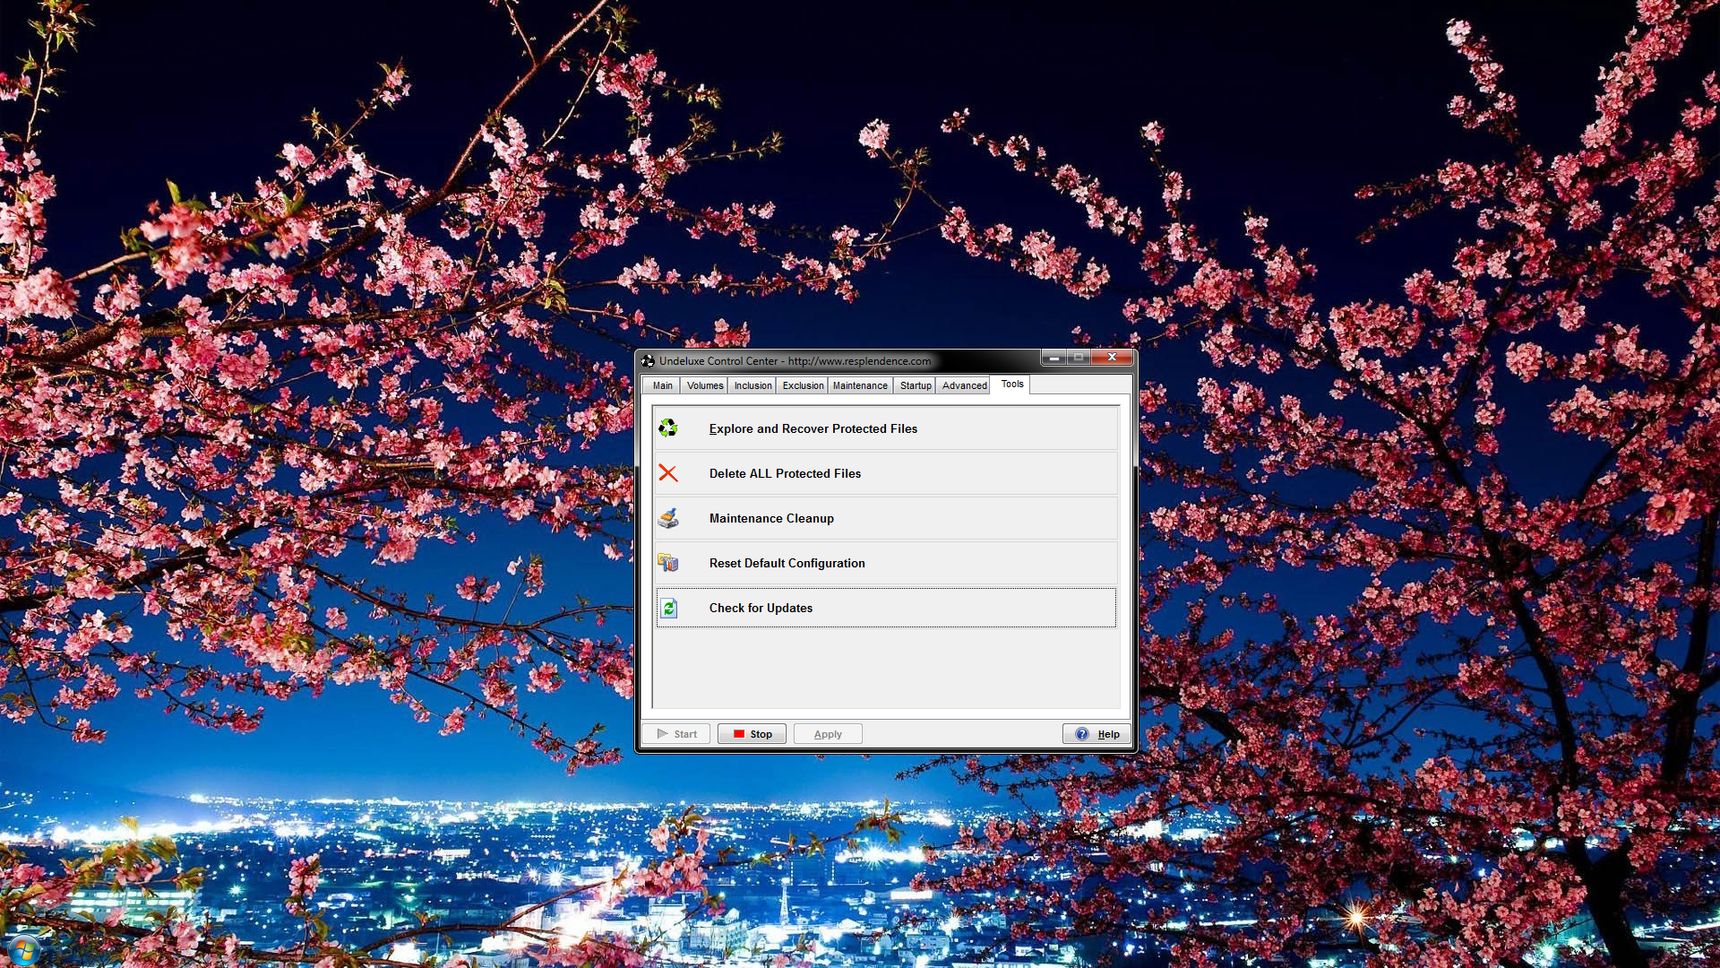Viewport: 1720px width, 968px height.
Task: Open Explore and Recover Protected Files
Action: tap(886, 428)
